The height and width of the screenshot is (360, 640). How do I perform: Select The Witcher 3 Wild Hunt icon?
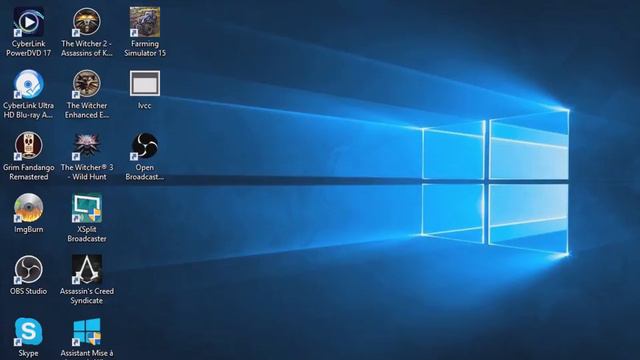87,146
